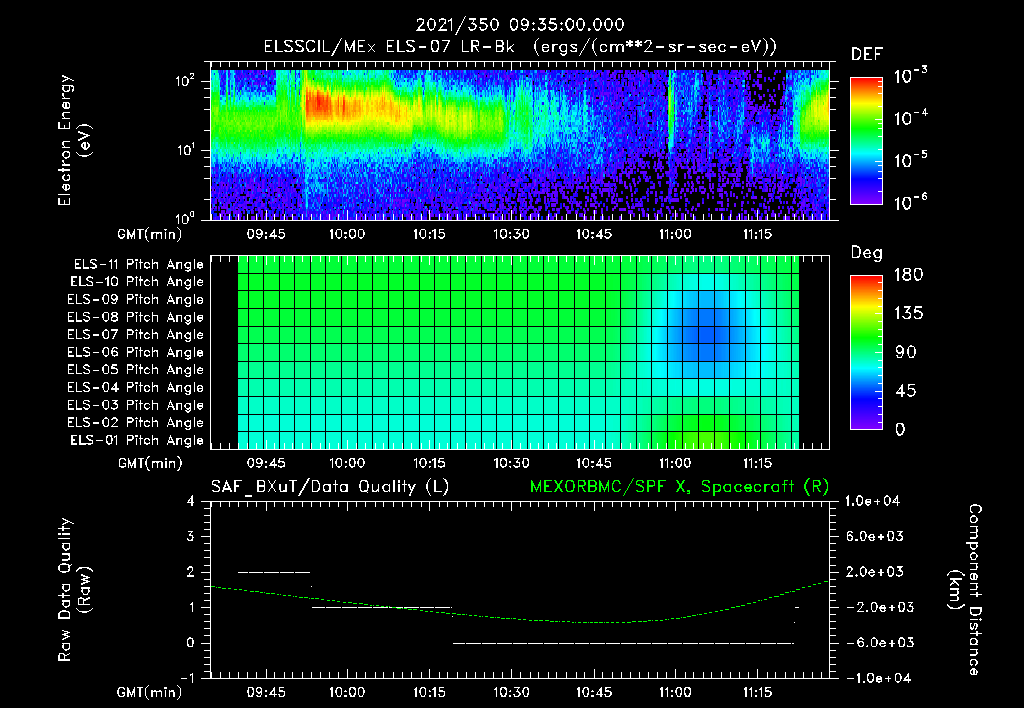
Task: Click the 10^-3 DEF color bar value
Action: 910,76
